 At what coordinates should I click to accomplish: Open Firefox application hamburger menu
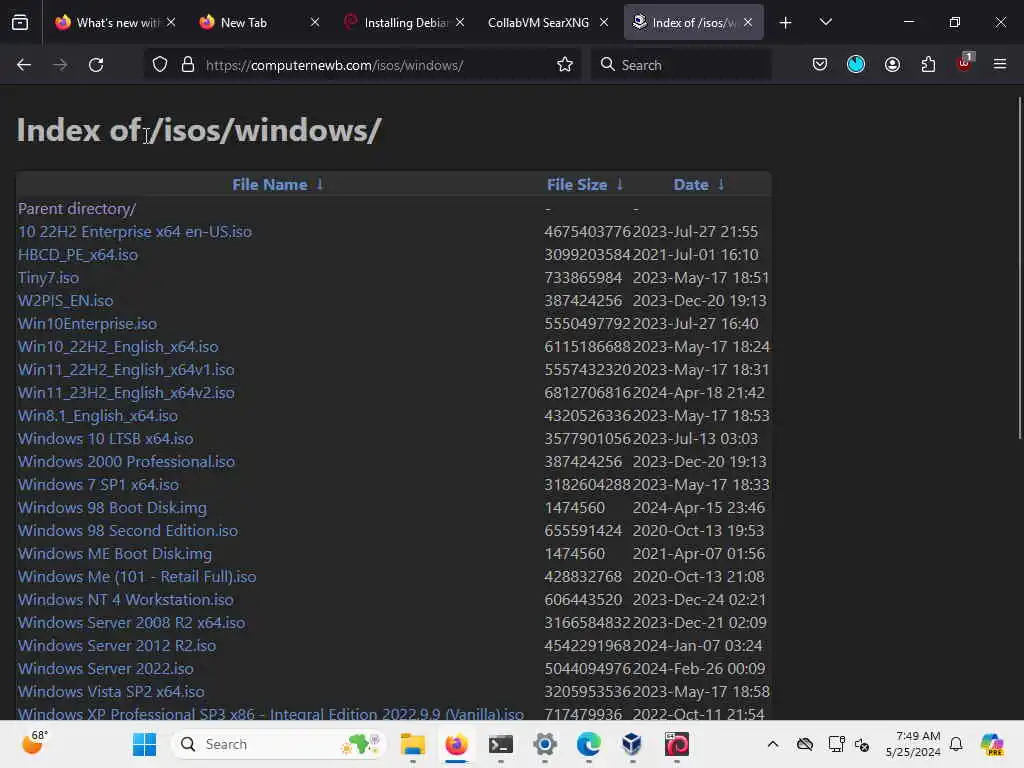[x=1000, y=65]
